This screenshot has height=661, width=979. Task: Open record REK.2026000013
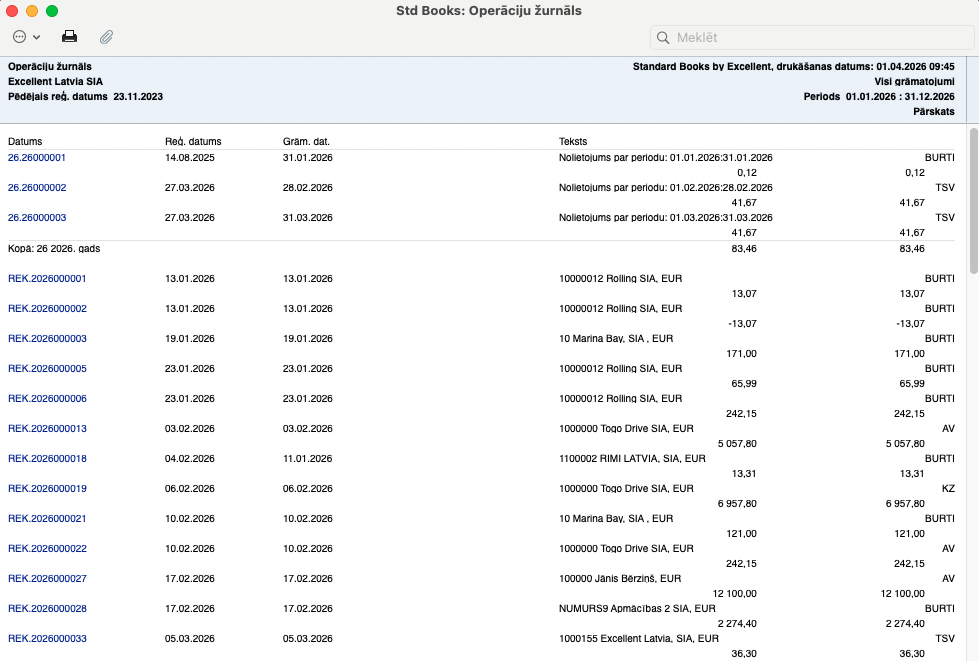point(47,429)
